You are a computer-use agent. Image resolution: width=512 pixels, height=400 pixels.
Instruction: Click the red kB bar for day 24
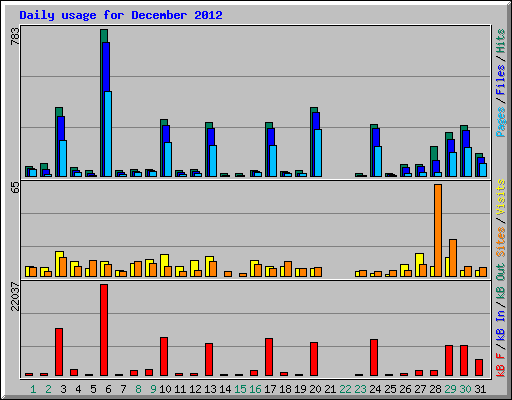[374, 357]
